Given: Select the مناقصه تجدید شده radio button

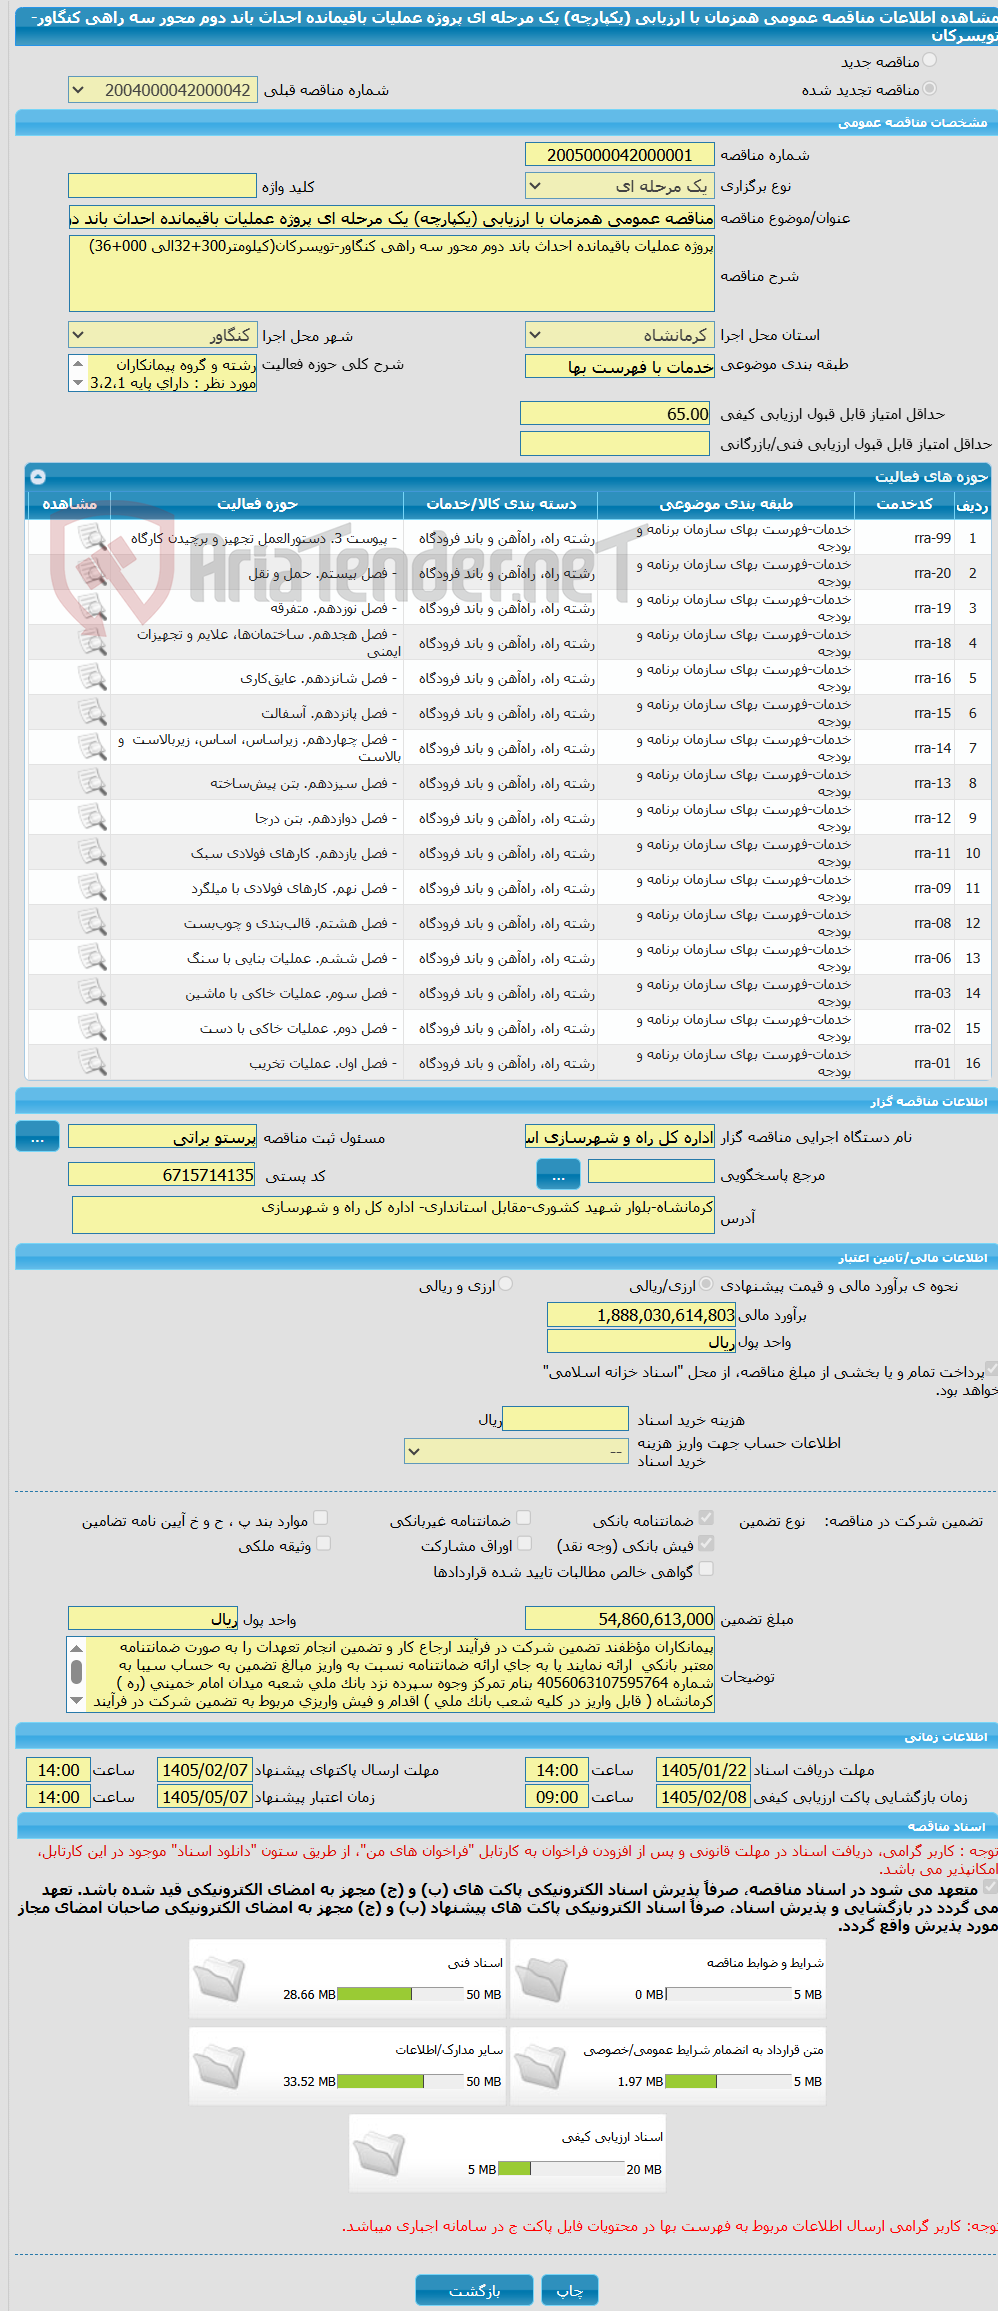Looking at the screenshot, I should (x=929, y=89).
